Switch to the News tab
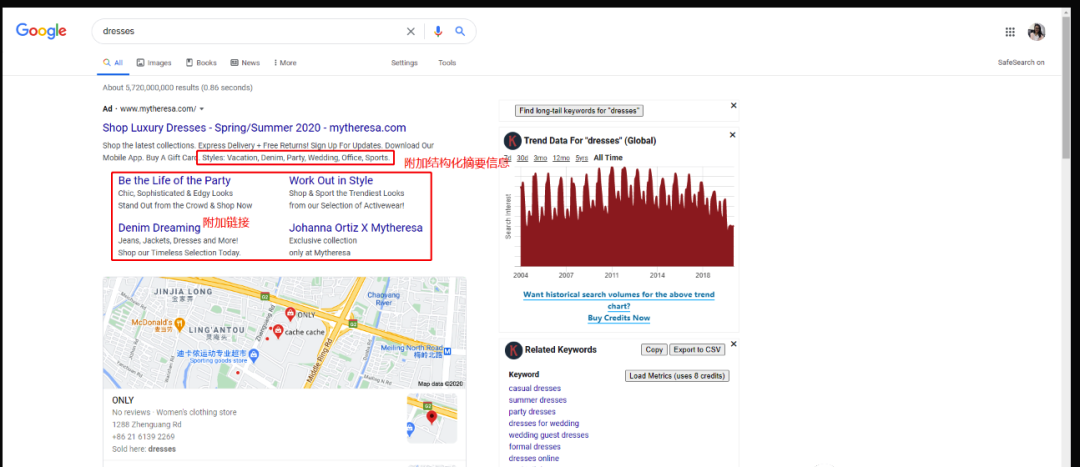This screenshot has height=467, width=1080. click(245, 63)
